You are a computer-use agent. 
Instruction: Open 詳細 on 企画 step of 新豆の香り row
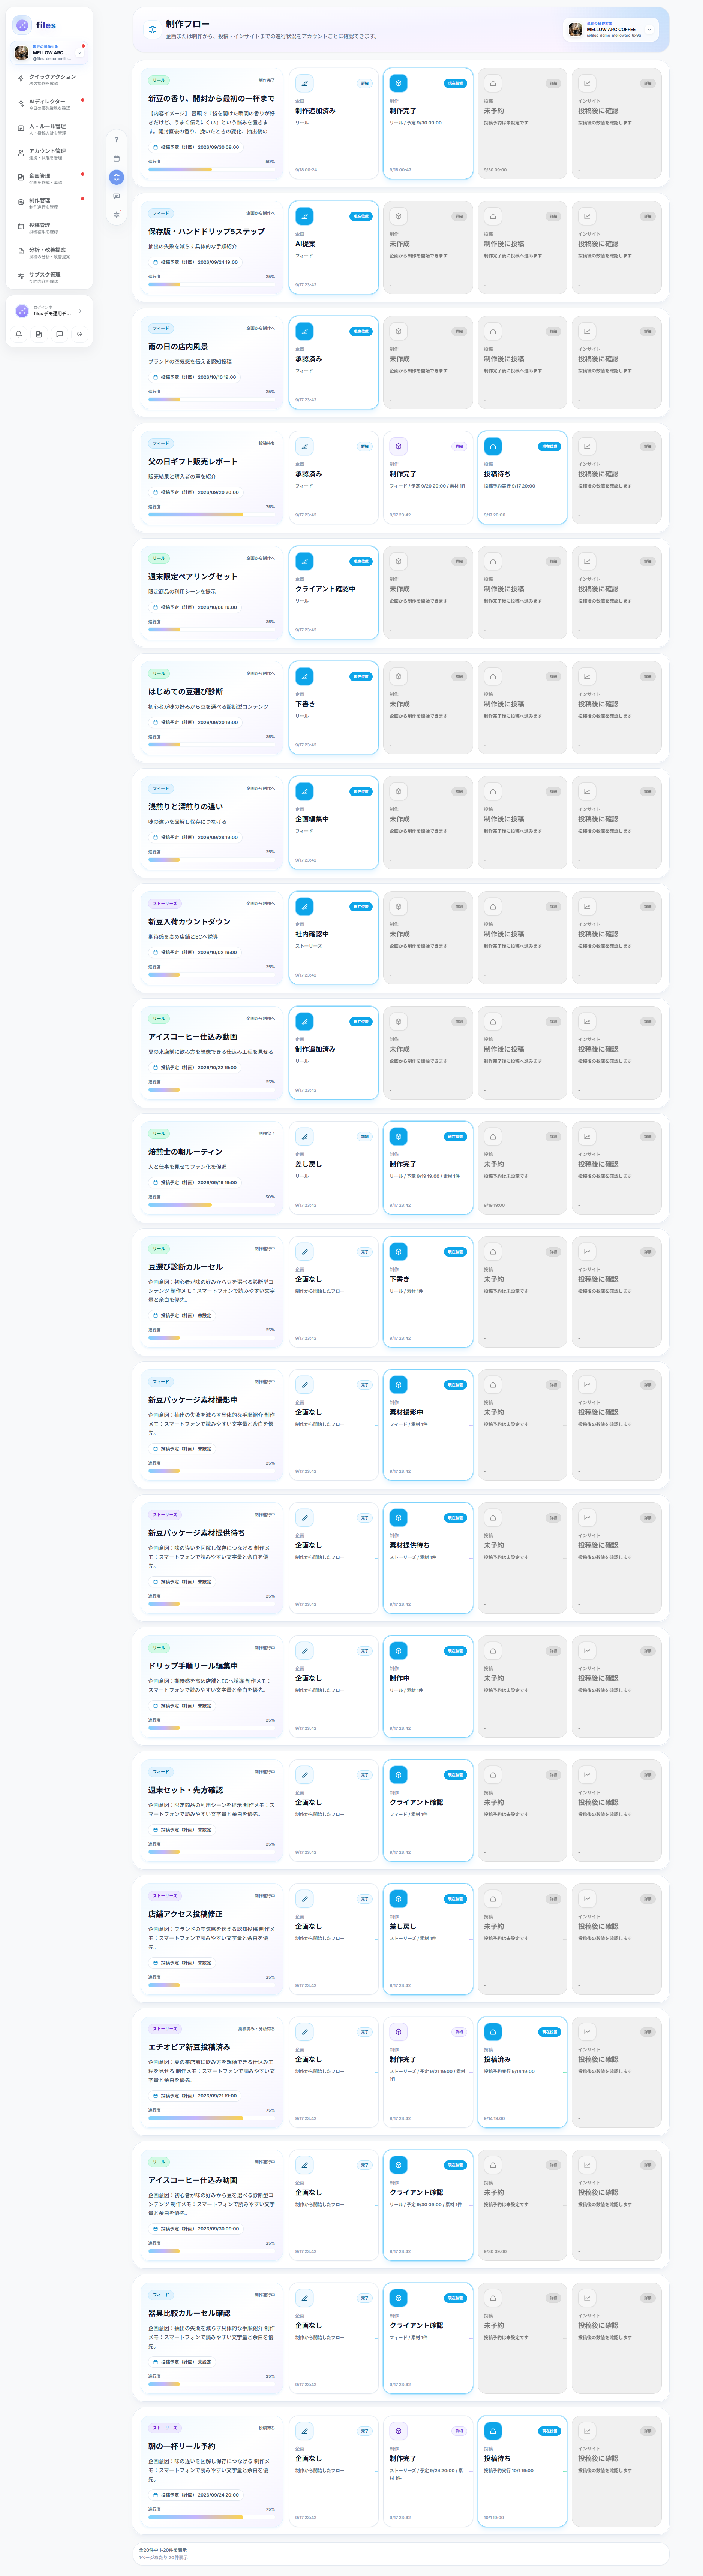(365, 83)
